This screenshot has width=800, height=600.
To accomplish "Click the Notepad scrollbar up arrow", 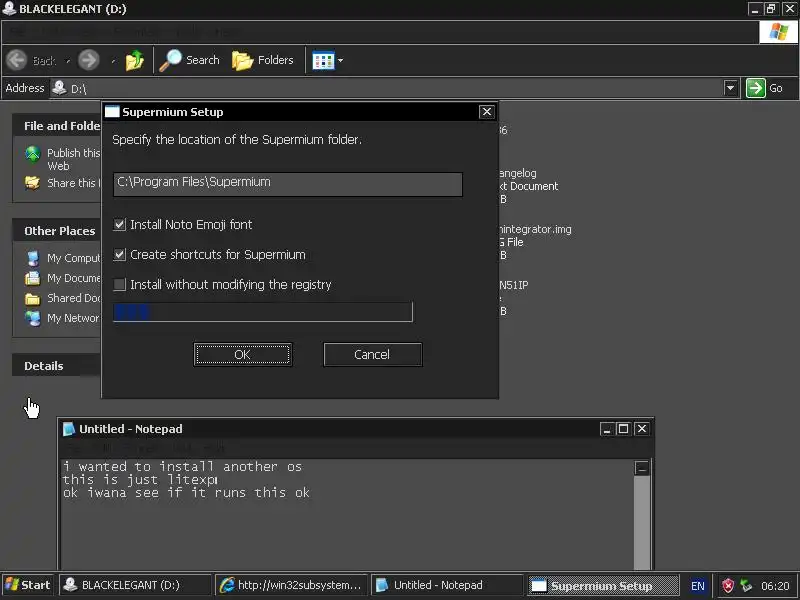I will [x=642, y=468].
